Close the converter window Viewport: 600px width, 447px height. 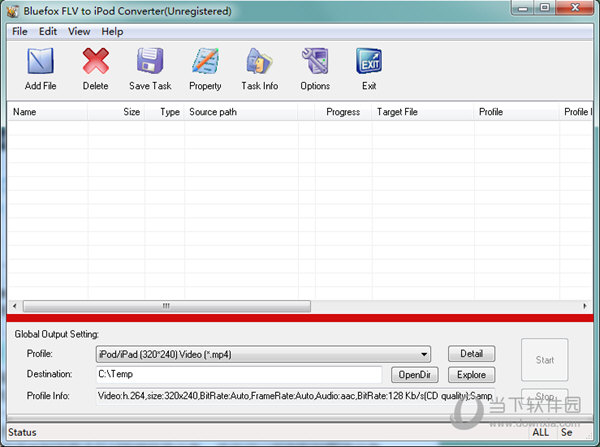pos(575,7)
